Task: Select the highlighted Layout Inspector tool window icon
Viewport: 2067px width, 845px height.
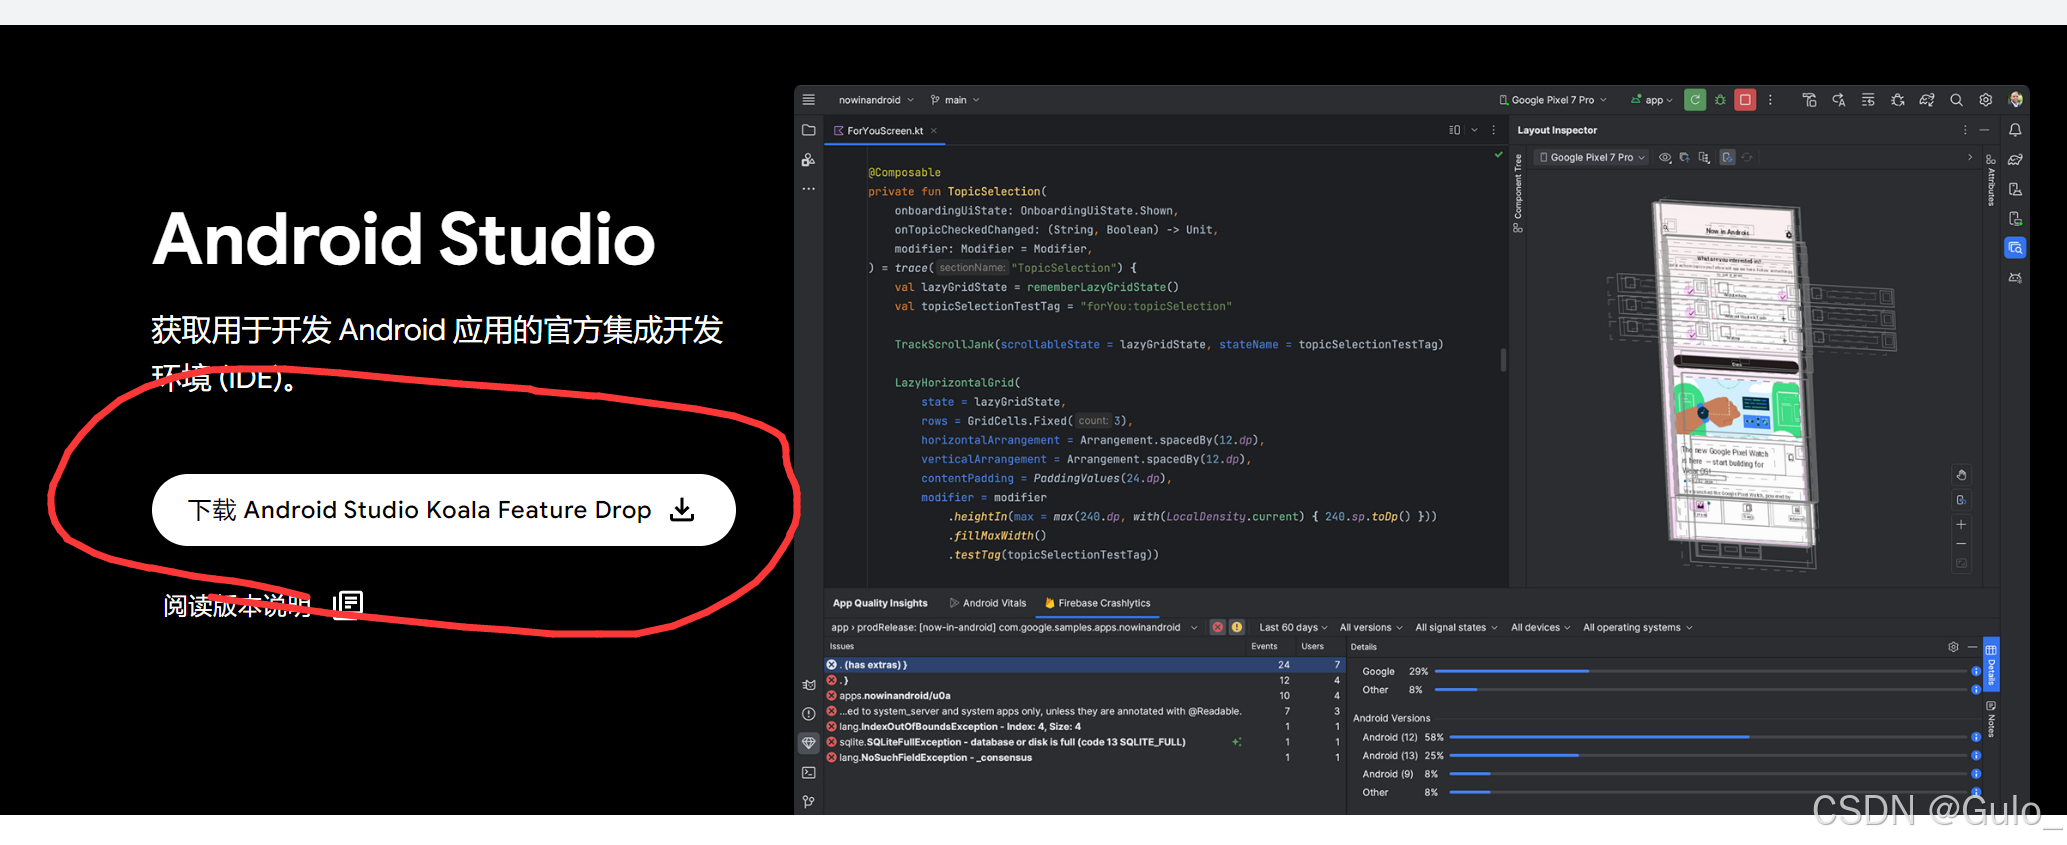Action: point(2015,248)
